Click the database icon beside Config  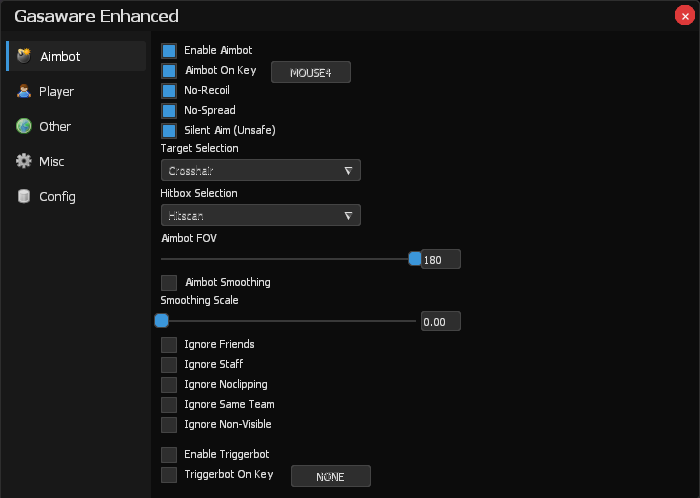click(x=23, y=196)
